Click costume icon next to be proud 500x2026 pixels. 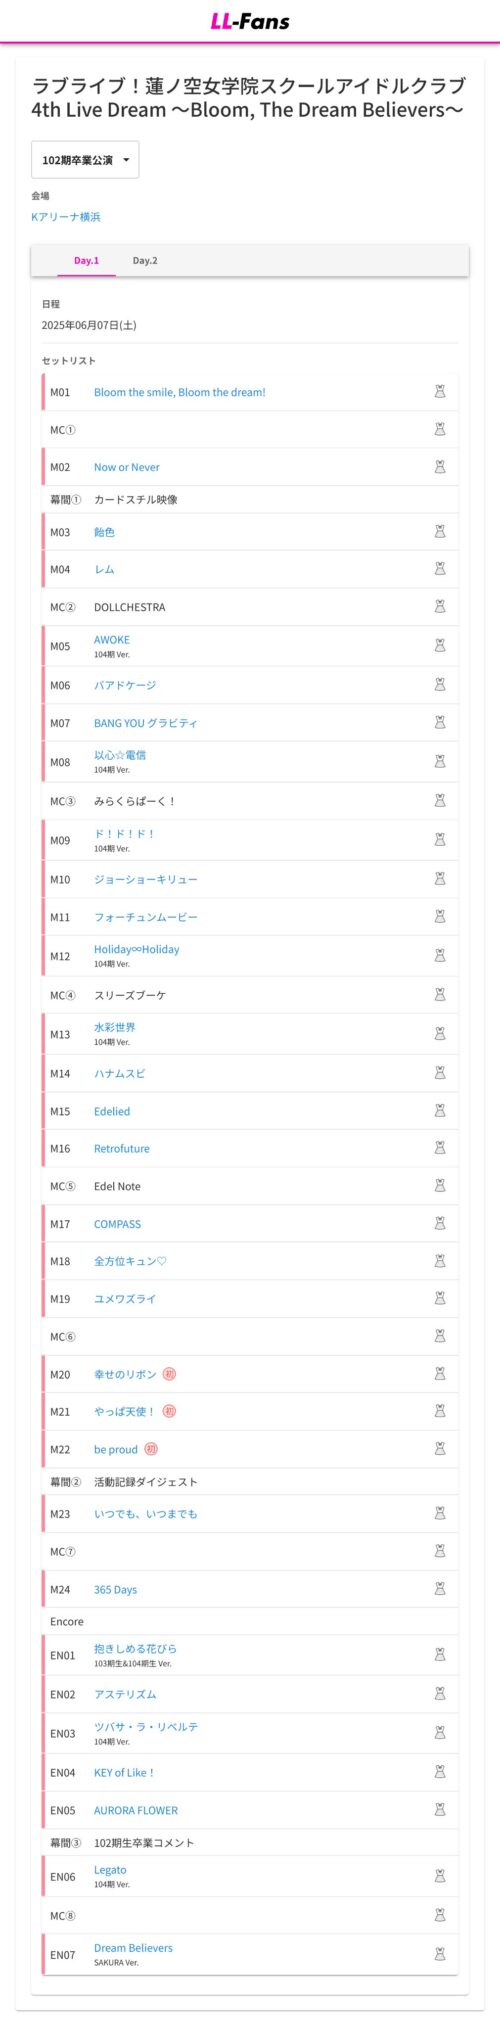440,1449
